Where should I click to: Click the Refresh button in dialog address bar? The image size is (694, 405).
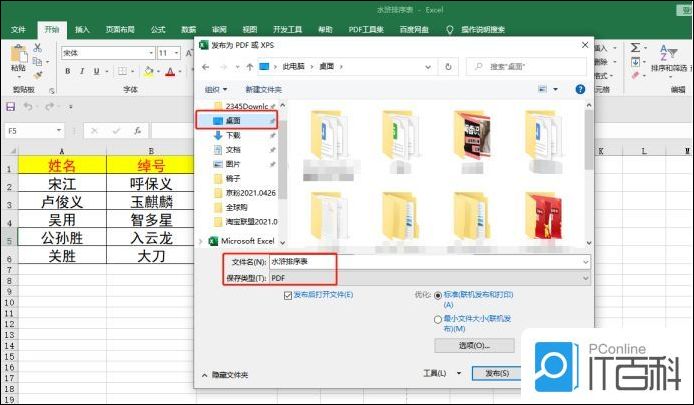(x=448, y=67)
